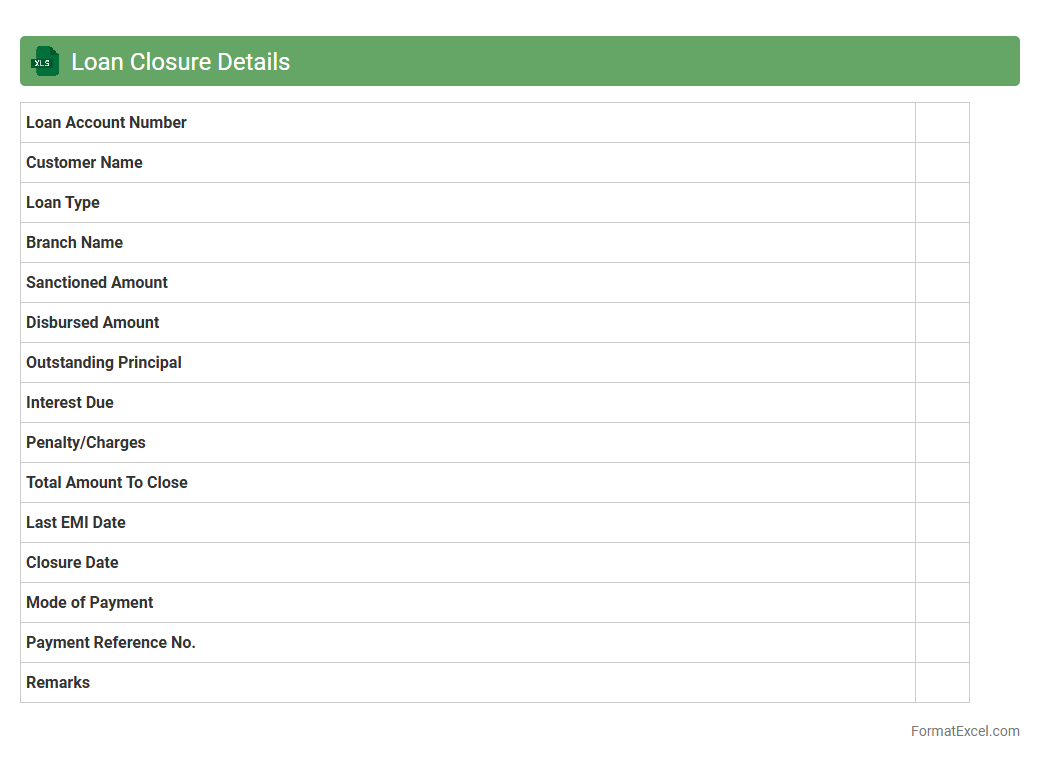Image resolution: width=1040 pixels, height=760 pixels.
Task: Click the Total Amount To Close value cell
Action: point(941,482)
